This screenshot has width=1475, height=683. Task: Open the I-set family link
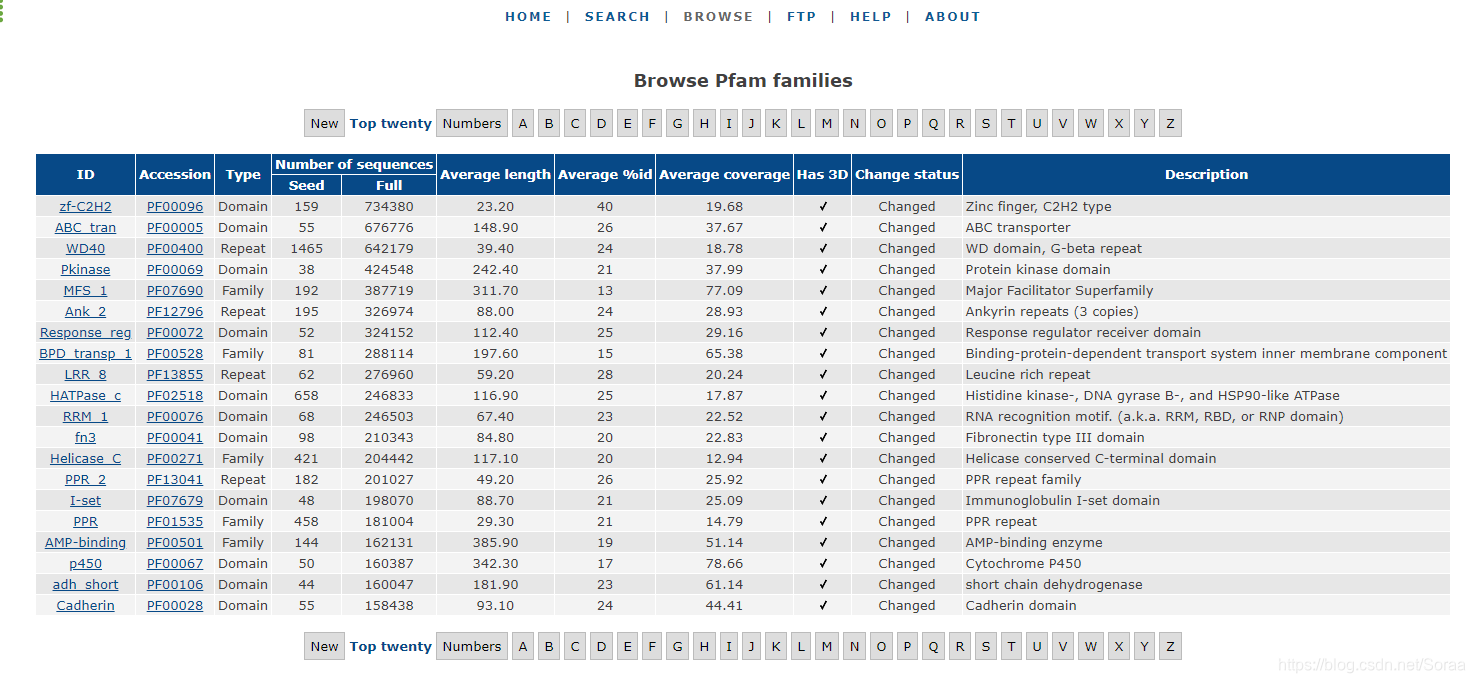(x=86, y=500)
